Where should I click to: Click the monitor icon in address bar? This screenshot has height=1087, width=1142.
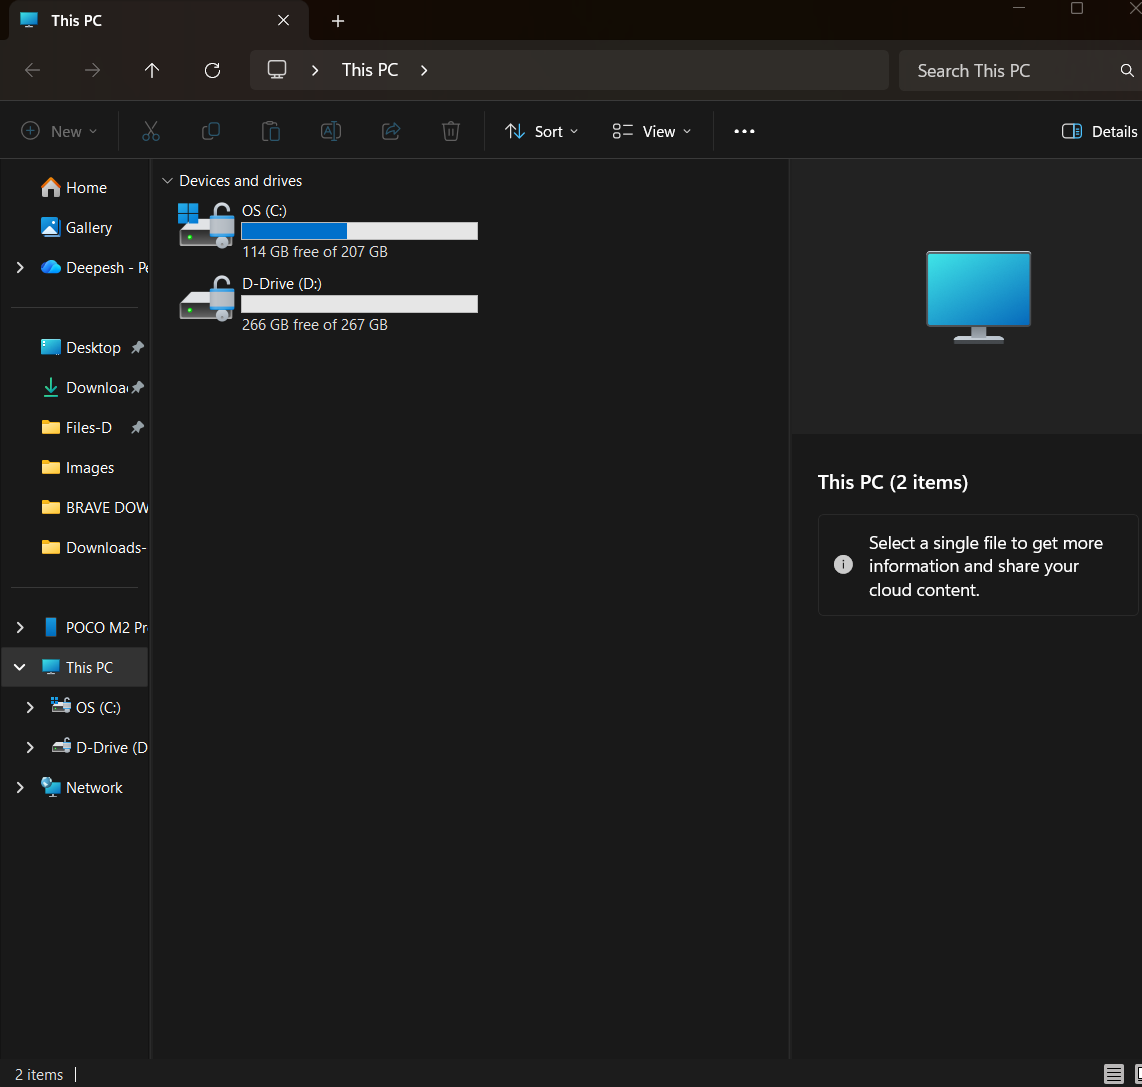click(x=277, y=70)
